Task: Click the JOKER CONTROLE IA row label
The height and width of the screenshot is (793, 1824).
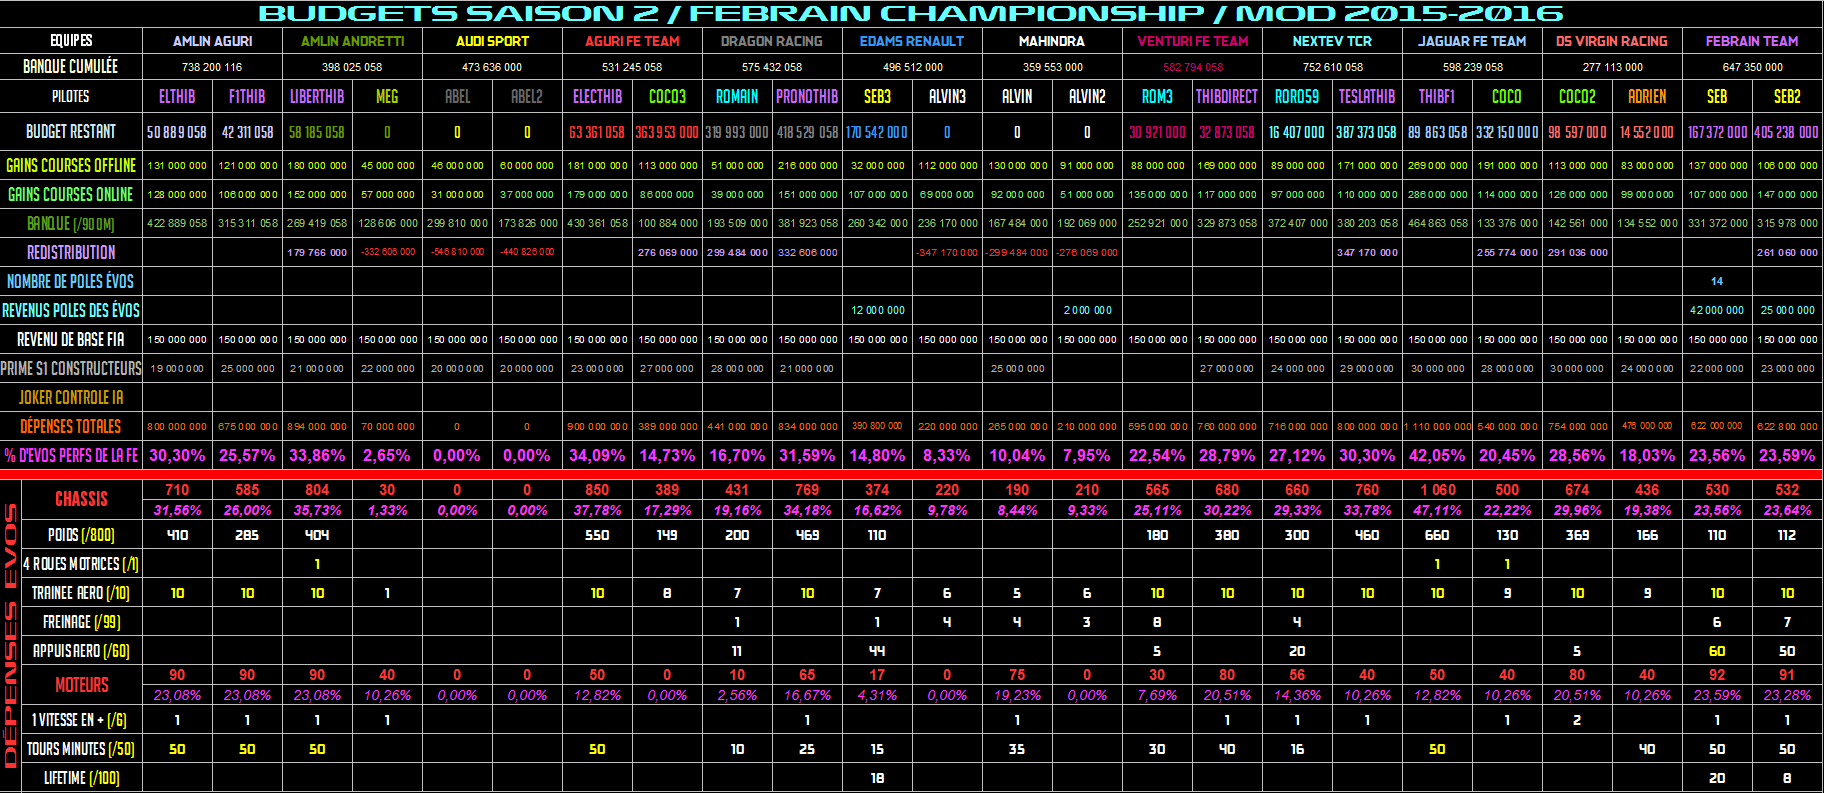Action: point(71,397)
